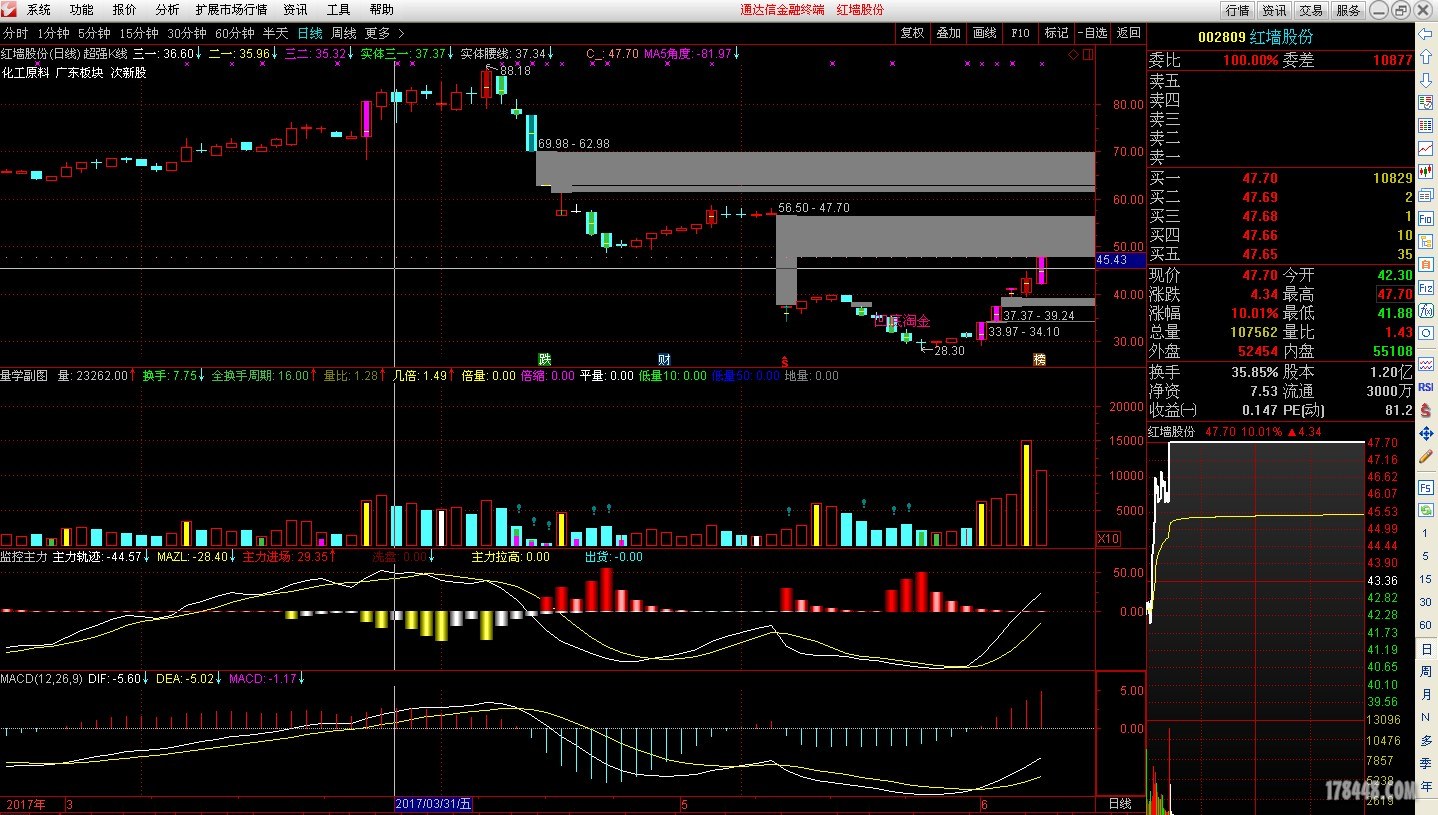
Task: Click the red dollar sign sidebar icon
Action: [1425, 410]
